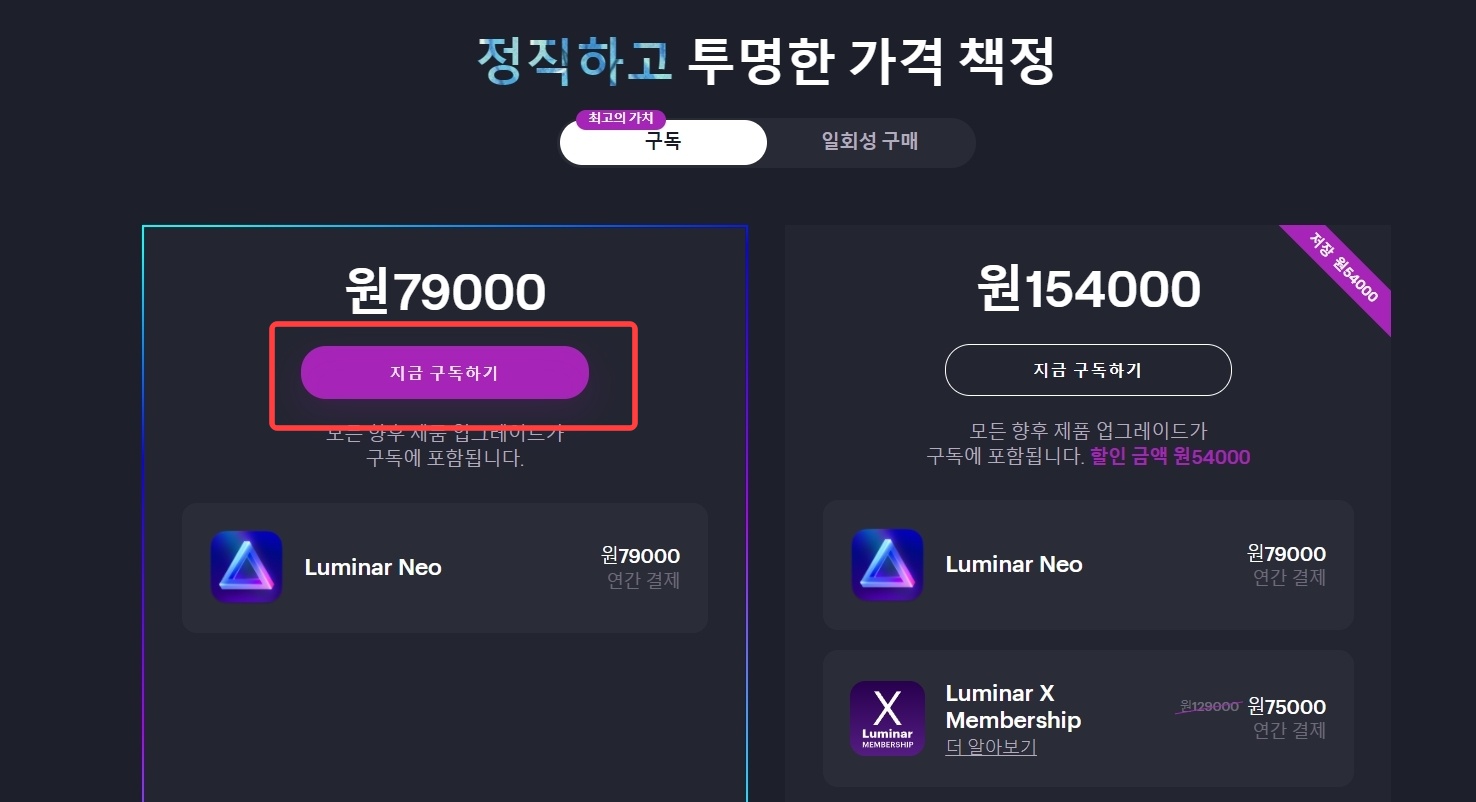Click 지금 구독하기 on the 원79000 plan
The image size is (1476, 802).
tap(445, 372)
